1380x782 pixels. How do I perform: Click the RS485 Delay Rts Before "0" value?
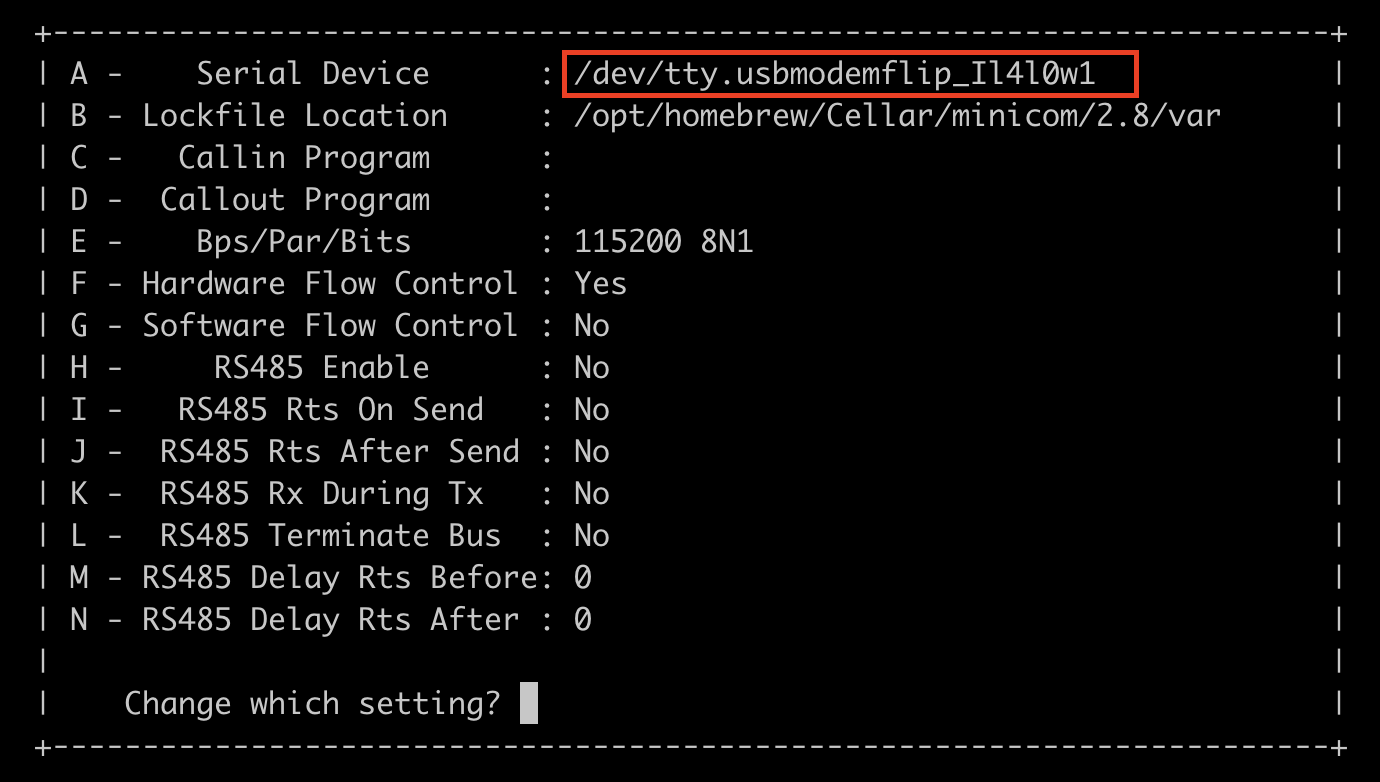(583, 578)
